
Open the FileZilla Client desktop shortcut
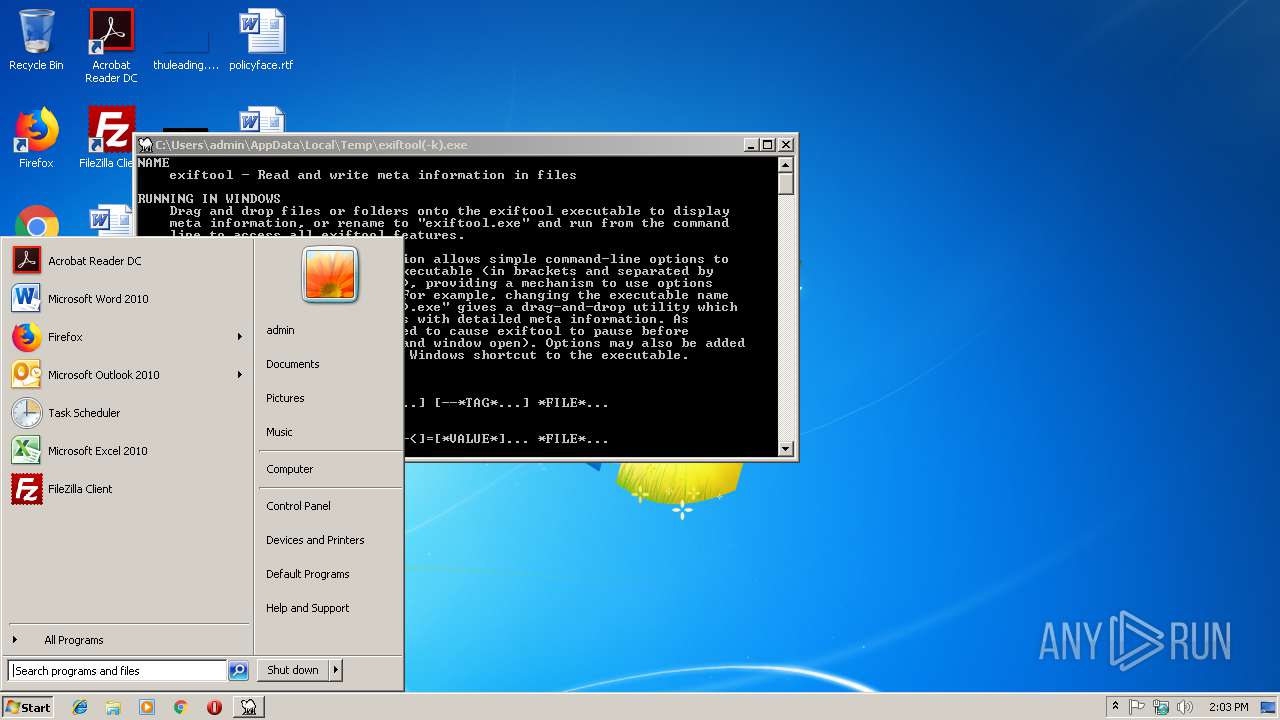109,138
